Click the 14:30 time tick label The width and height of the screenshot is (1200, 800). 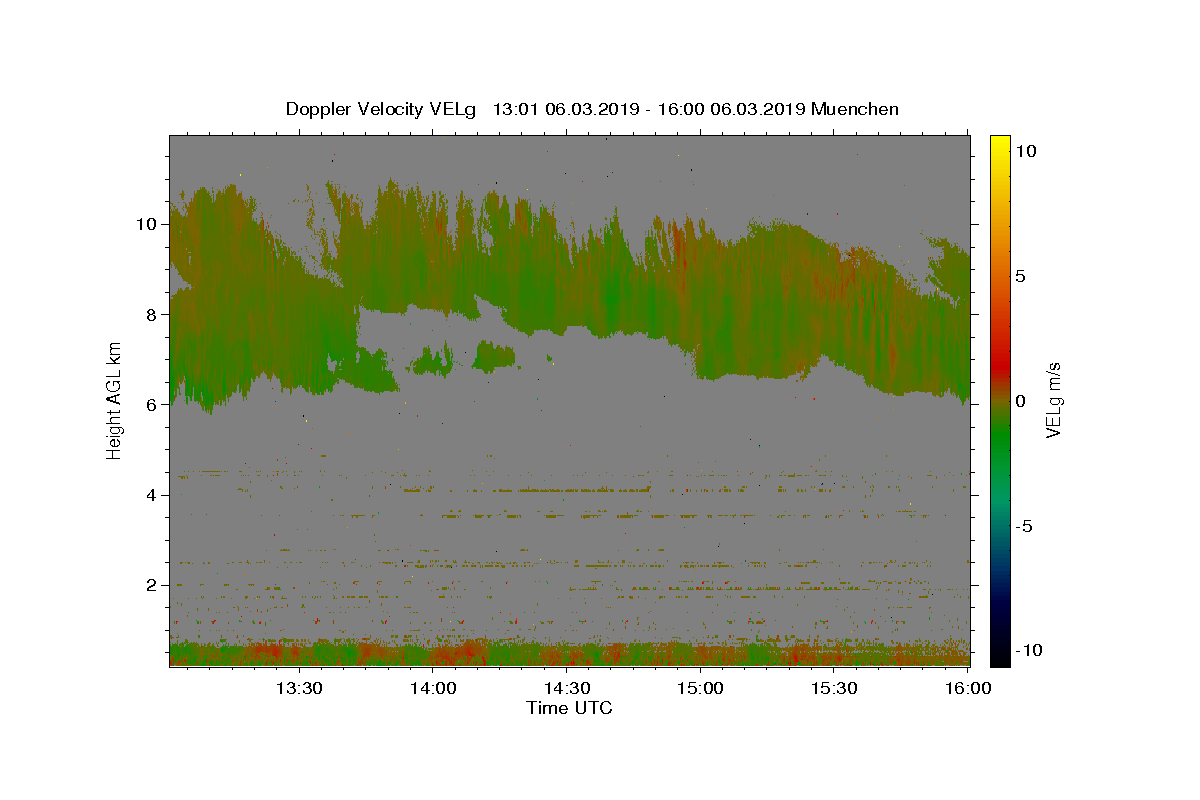(566, 688)
